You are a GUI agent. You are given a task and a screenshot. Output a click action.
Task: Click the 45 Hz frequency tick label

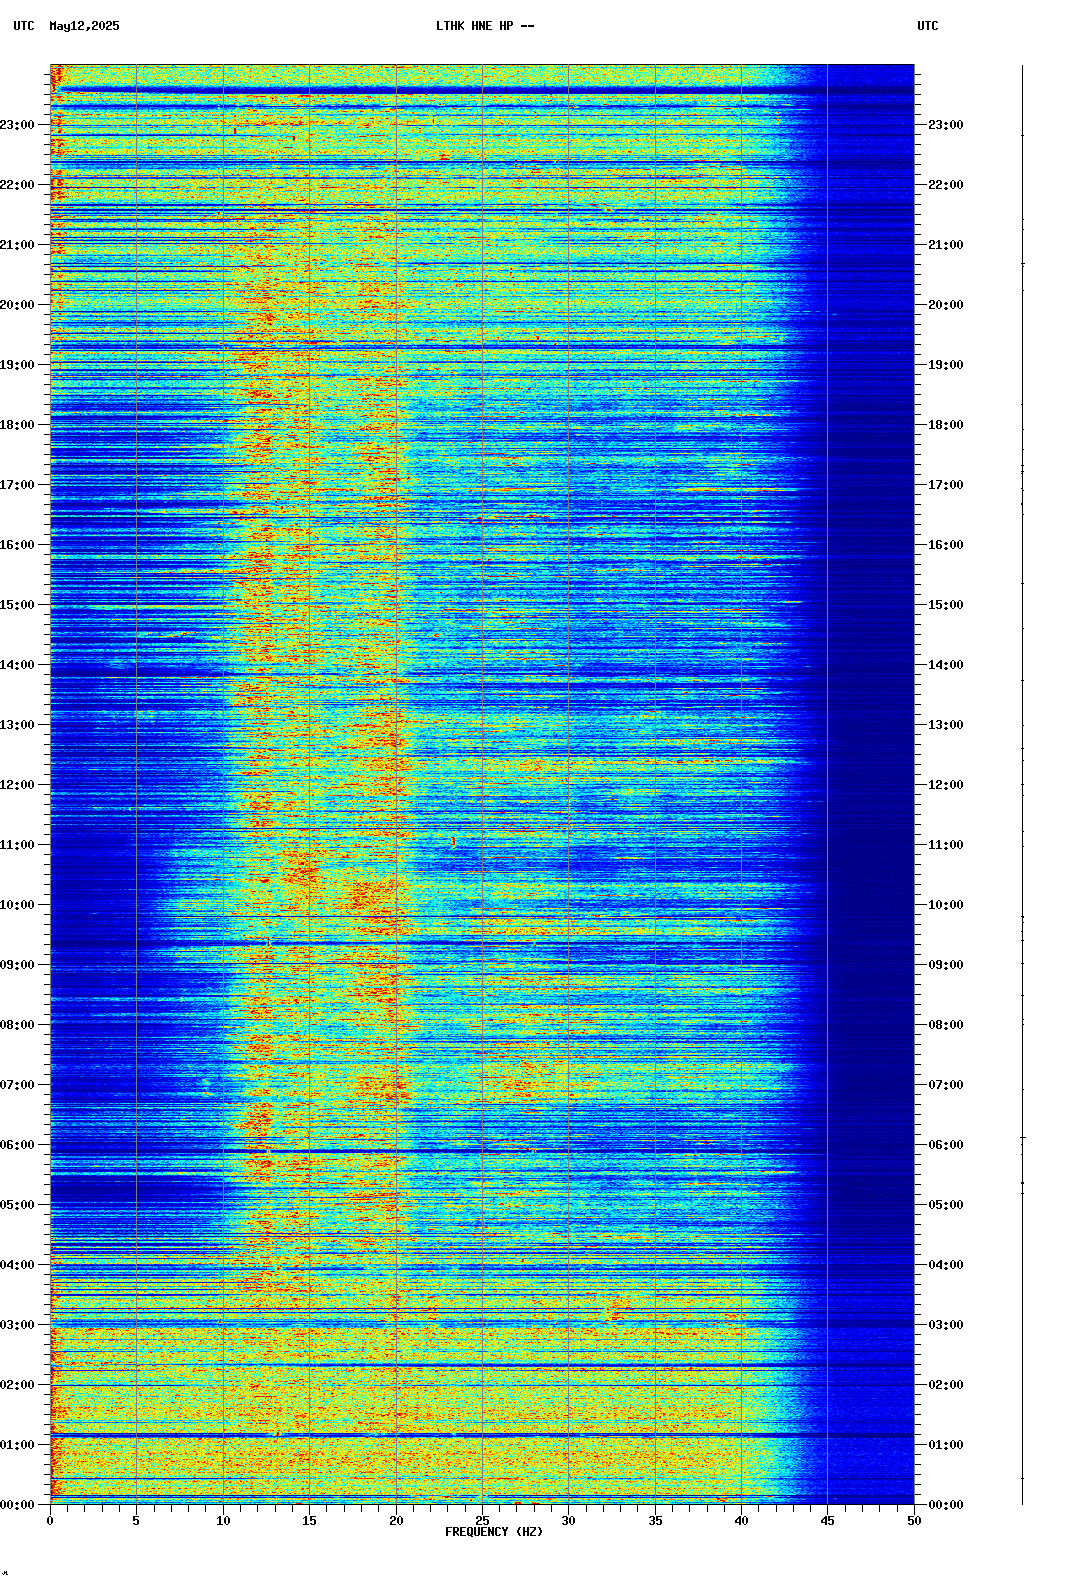(828, 1521)
